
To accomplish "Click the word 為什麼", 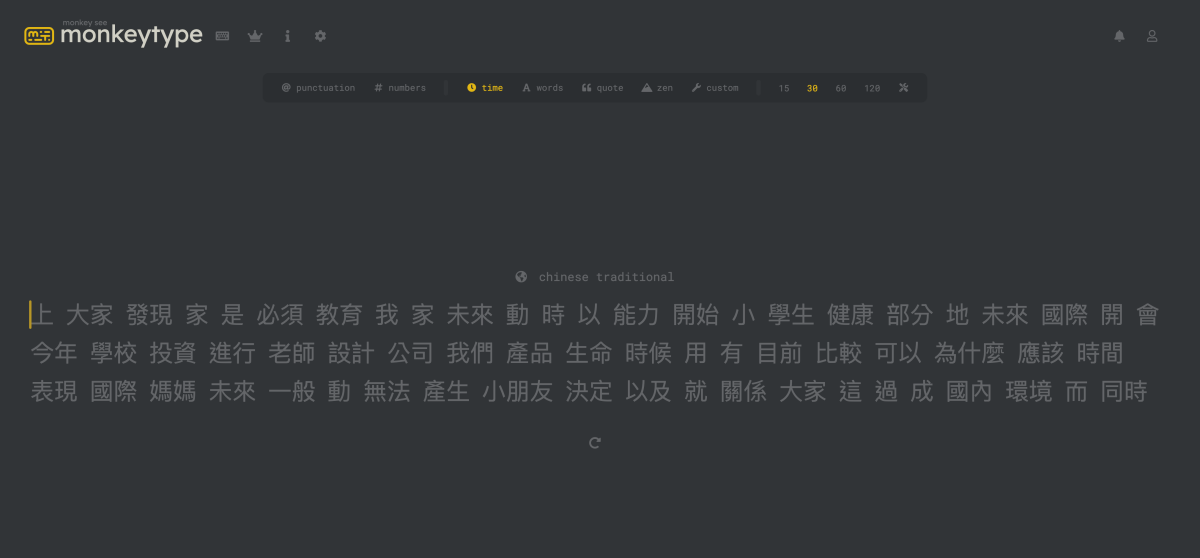I will [970, 353].
